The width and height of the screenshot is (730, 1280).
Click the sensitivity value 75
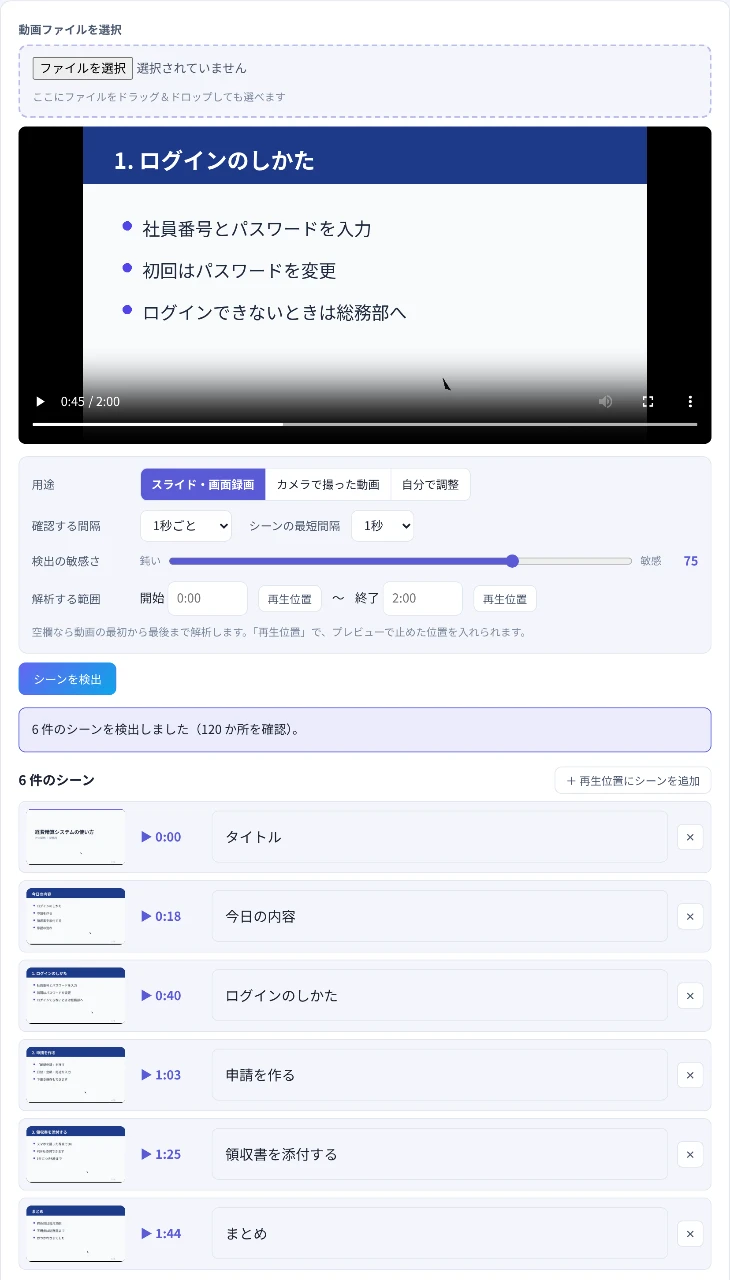(691, 561)
